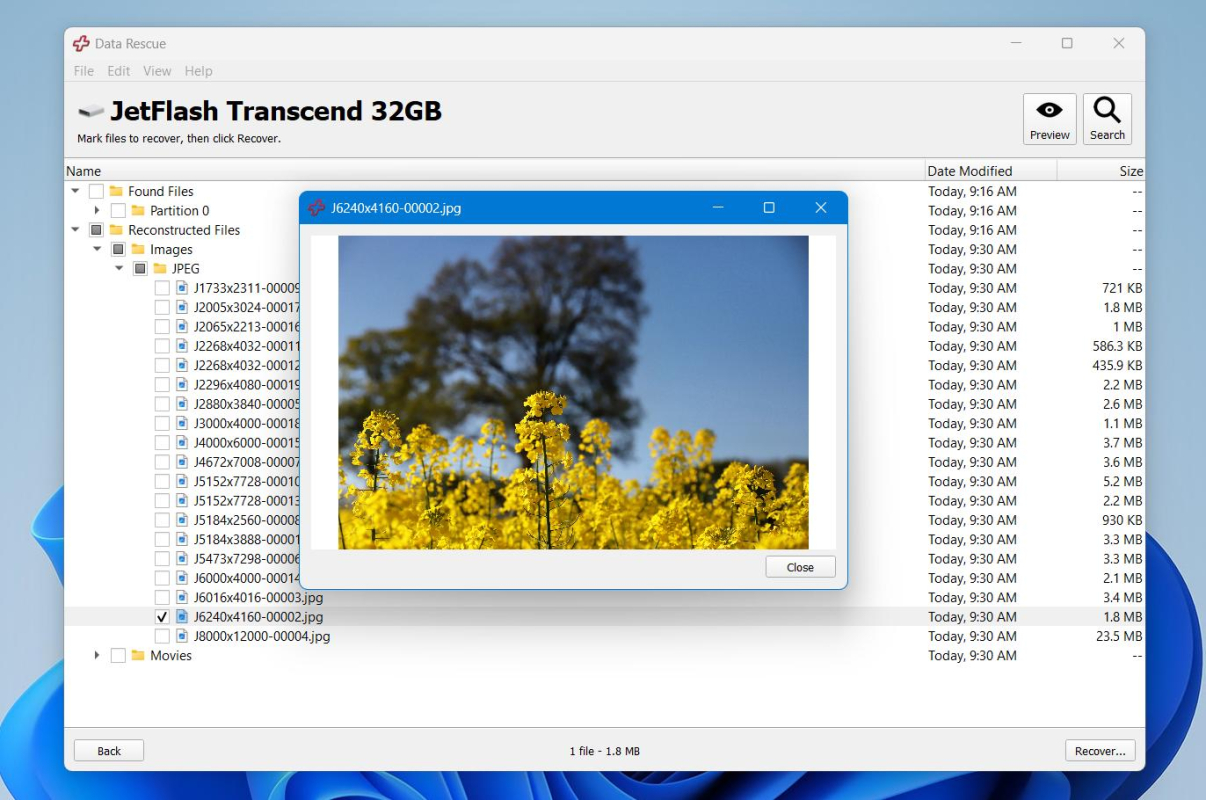This screenshot has width=1206, height=800.
Task: Click the Search magnifier icon button
Action: pyautogui.click(x=1107, y=119)
